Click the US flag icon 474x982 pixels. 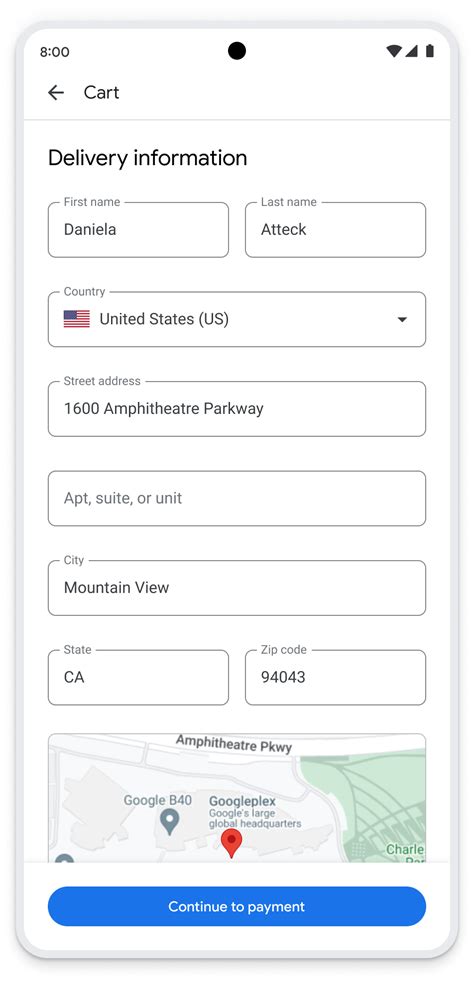tap(76, 319)
